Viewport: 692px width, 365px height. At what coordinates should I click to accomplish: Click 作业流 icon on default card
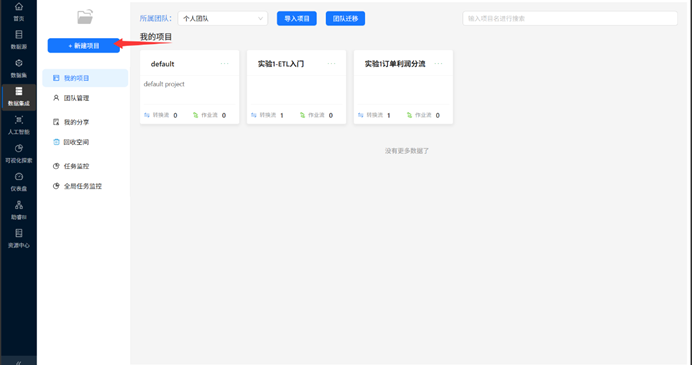click(196, 115)
